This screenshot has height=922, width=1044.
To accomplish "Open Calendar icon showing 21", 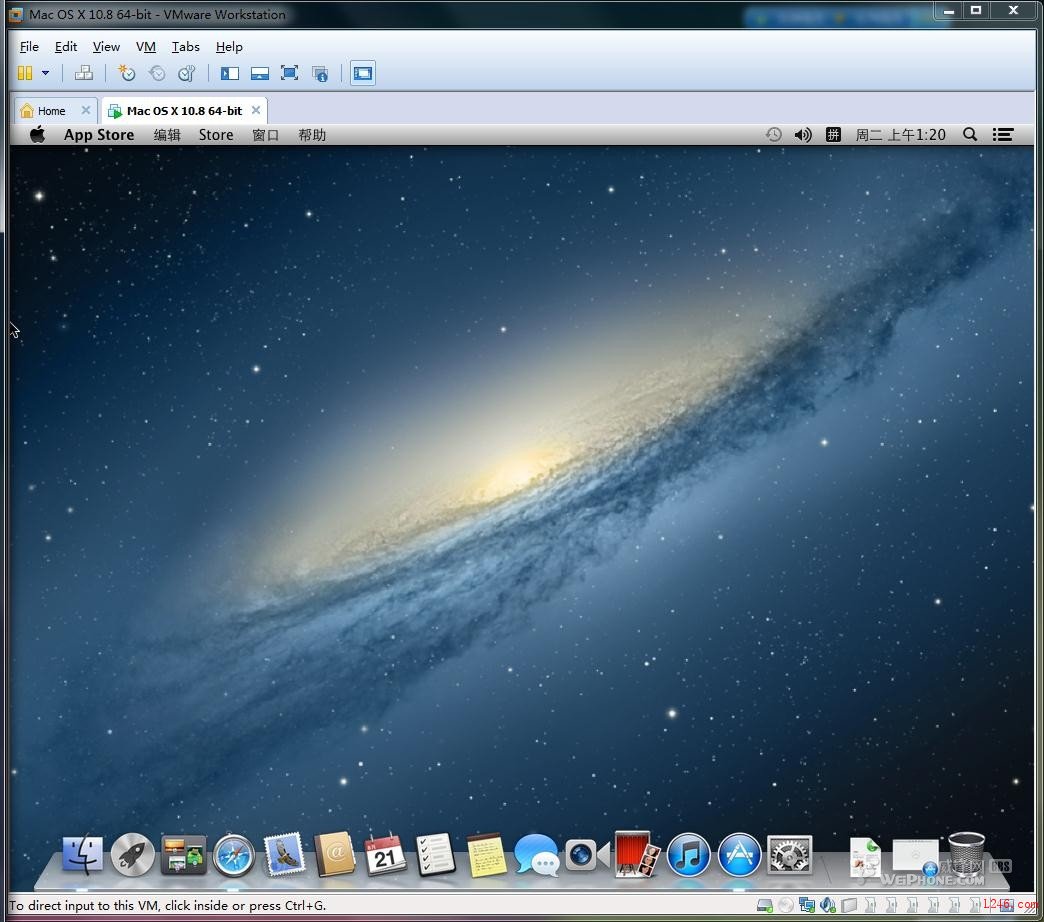I will (386, 855).
